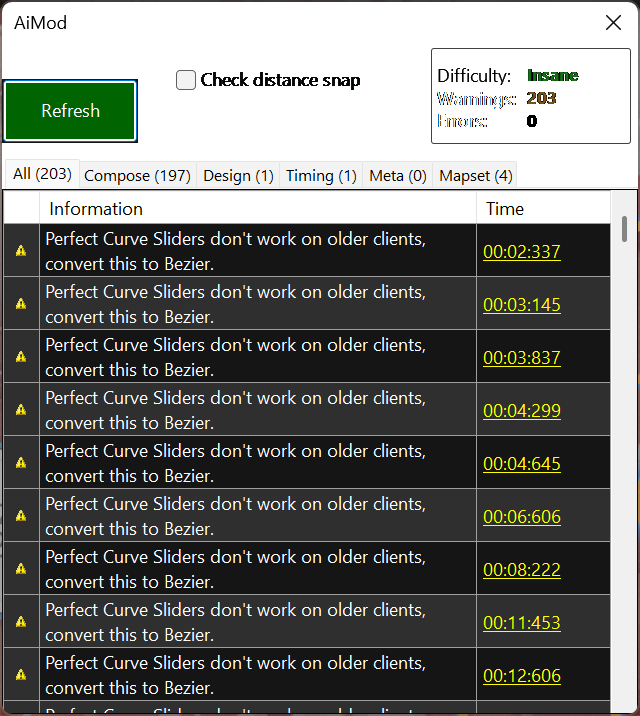The width and height of the screenshot is (640, 716).
Task: Jump to timestamp 00:03:837
Action: pyautogui.click(x=522, y=358)
